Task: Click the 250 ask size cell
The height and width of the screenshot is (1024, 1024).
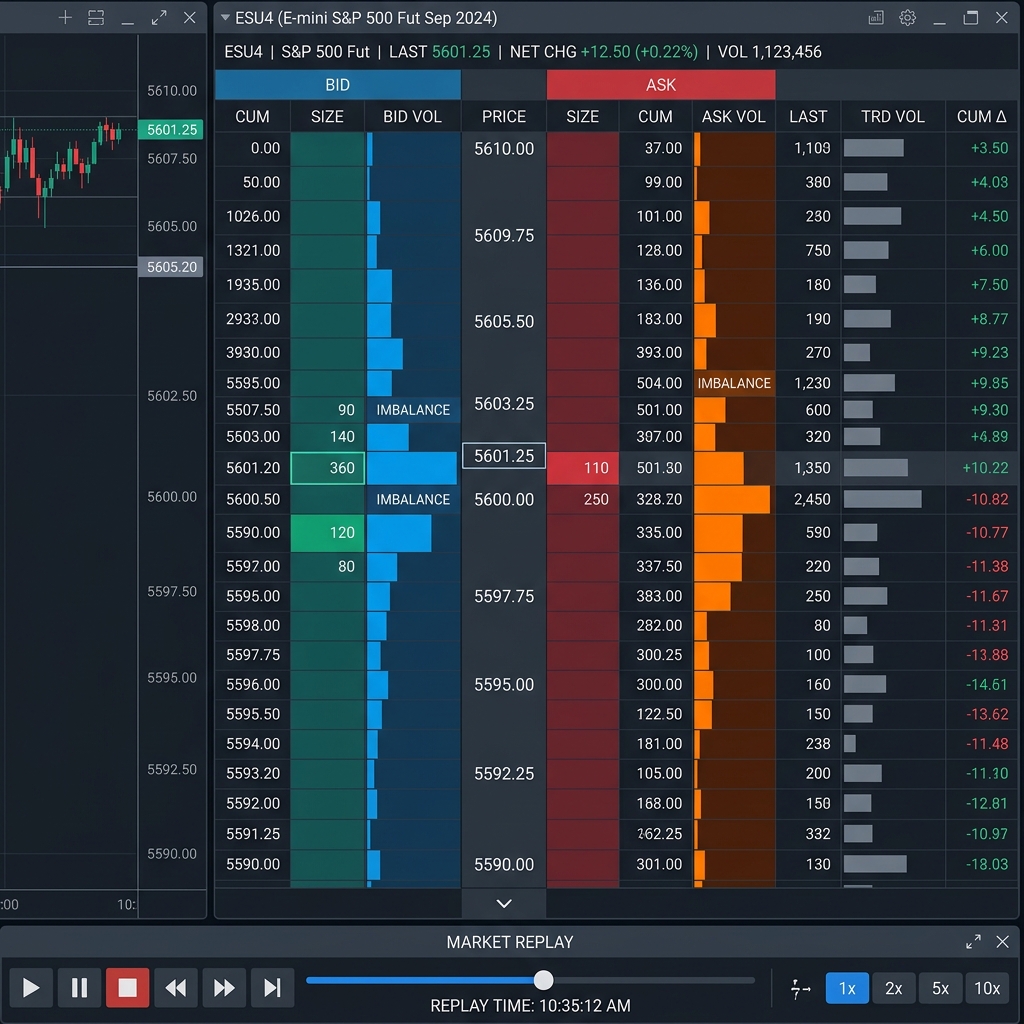Action: pos(583,499)
